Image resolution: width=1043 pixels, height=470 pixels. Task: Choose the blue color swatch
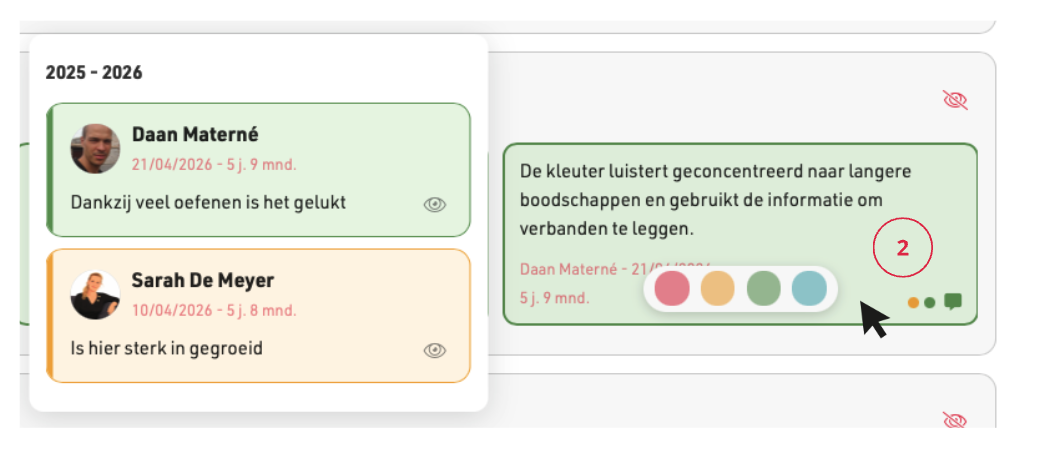click(x=810, y=289)
